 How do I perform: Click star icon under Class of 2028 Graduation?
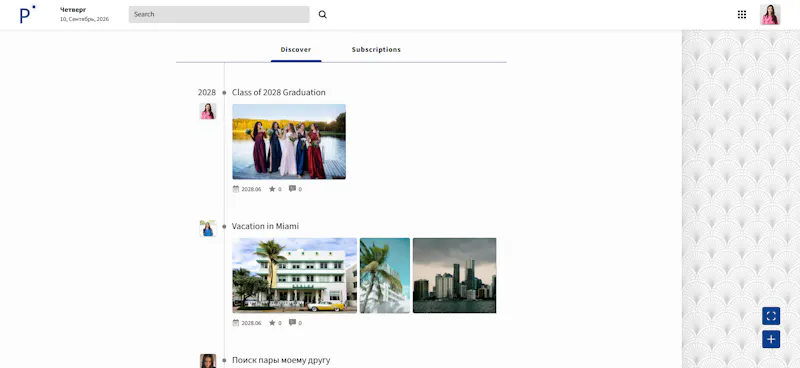(272, 189)
